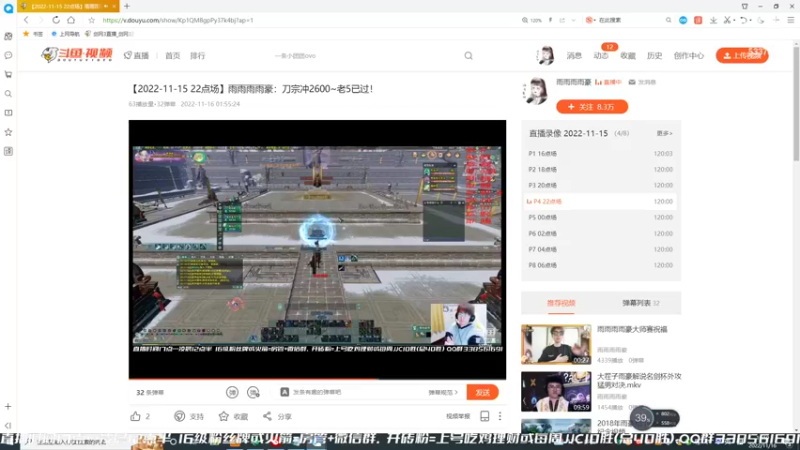Open the browser hamburger menu
The height and width of the screenshot is (450, 800).
tap(790, 20)
